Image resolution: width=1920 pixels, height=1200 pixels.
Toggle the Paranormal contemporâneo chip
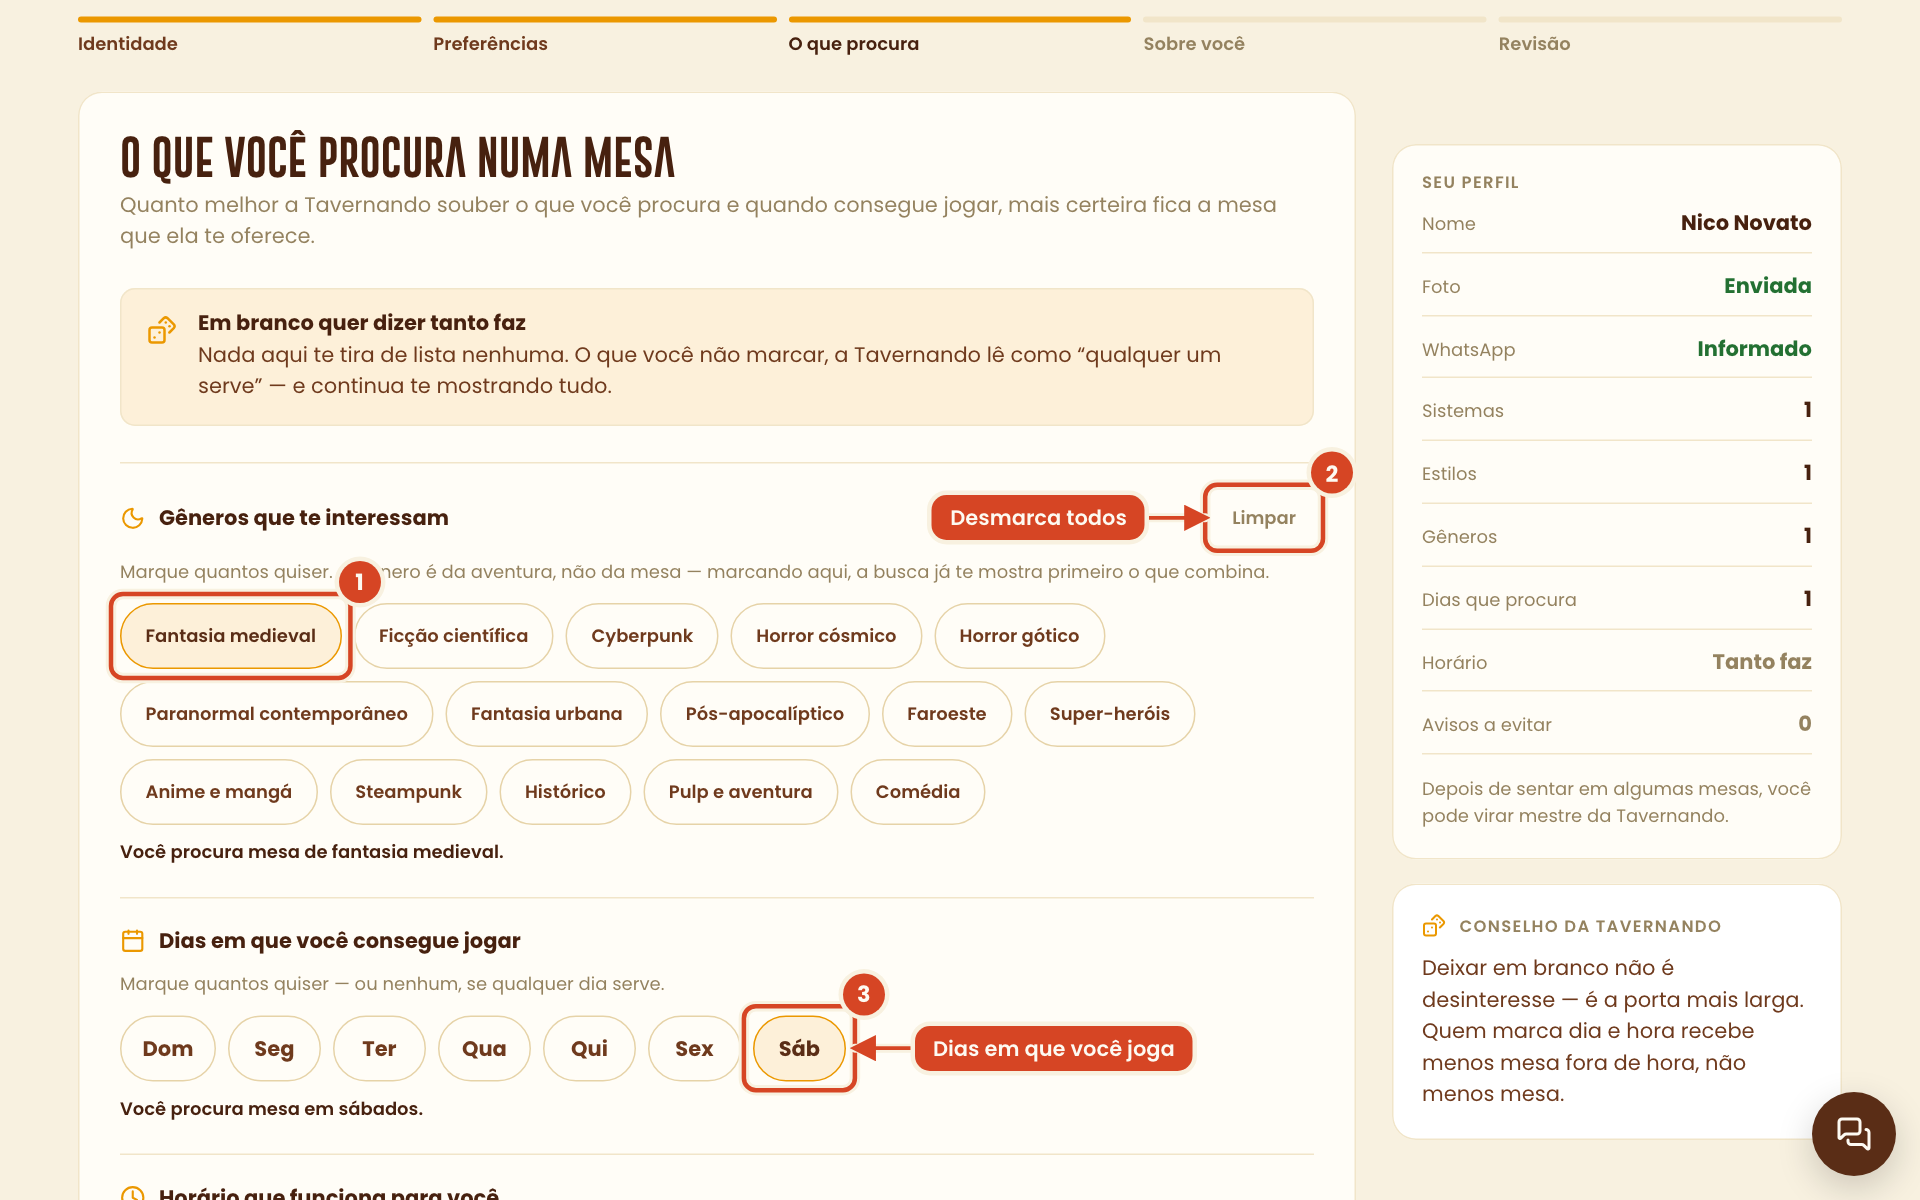[x=276, y=714]
